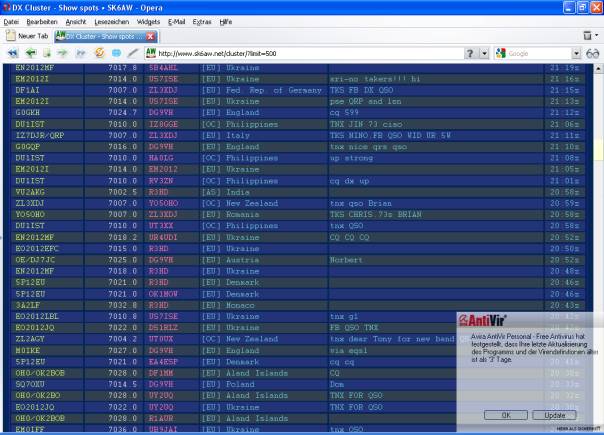Click the question mark address bar button
Viewport: 604px width, 435px height.
pyautogui.click(x=470, y=53)
